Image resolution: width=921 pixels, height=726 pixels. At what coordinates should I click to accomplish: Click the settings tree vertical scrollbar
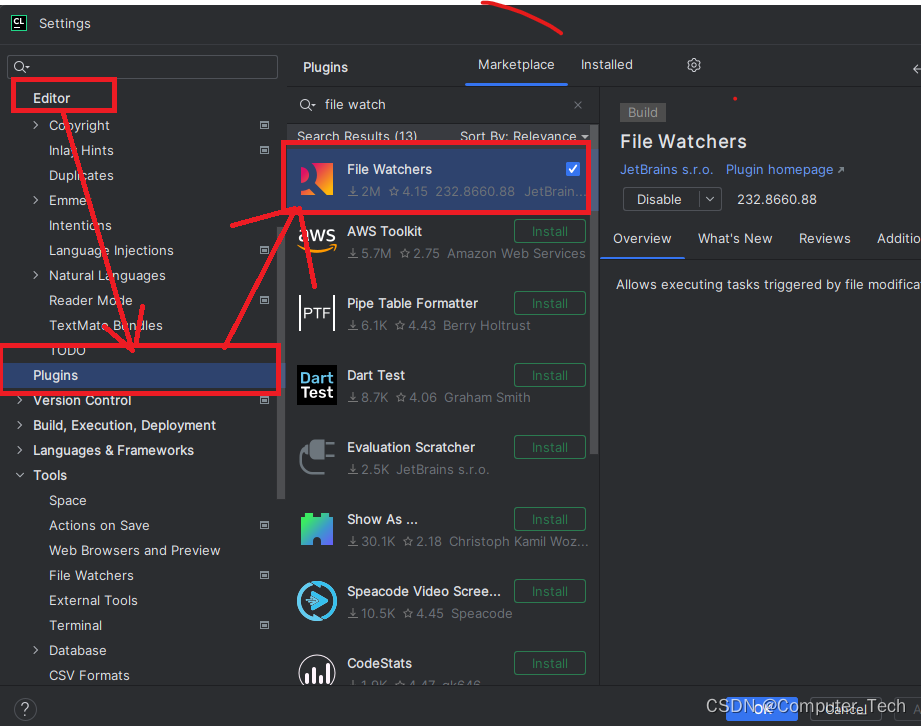(281, 363)
